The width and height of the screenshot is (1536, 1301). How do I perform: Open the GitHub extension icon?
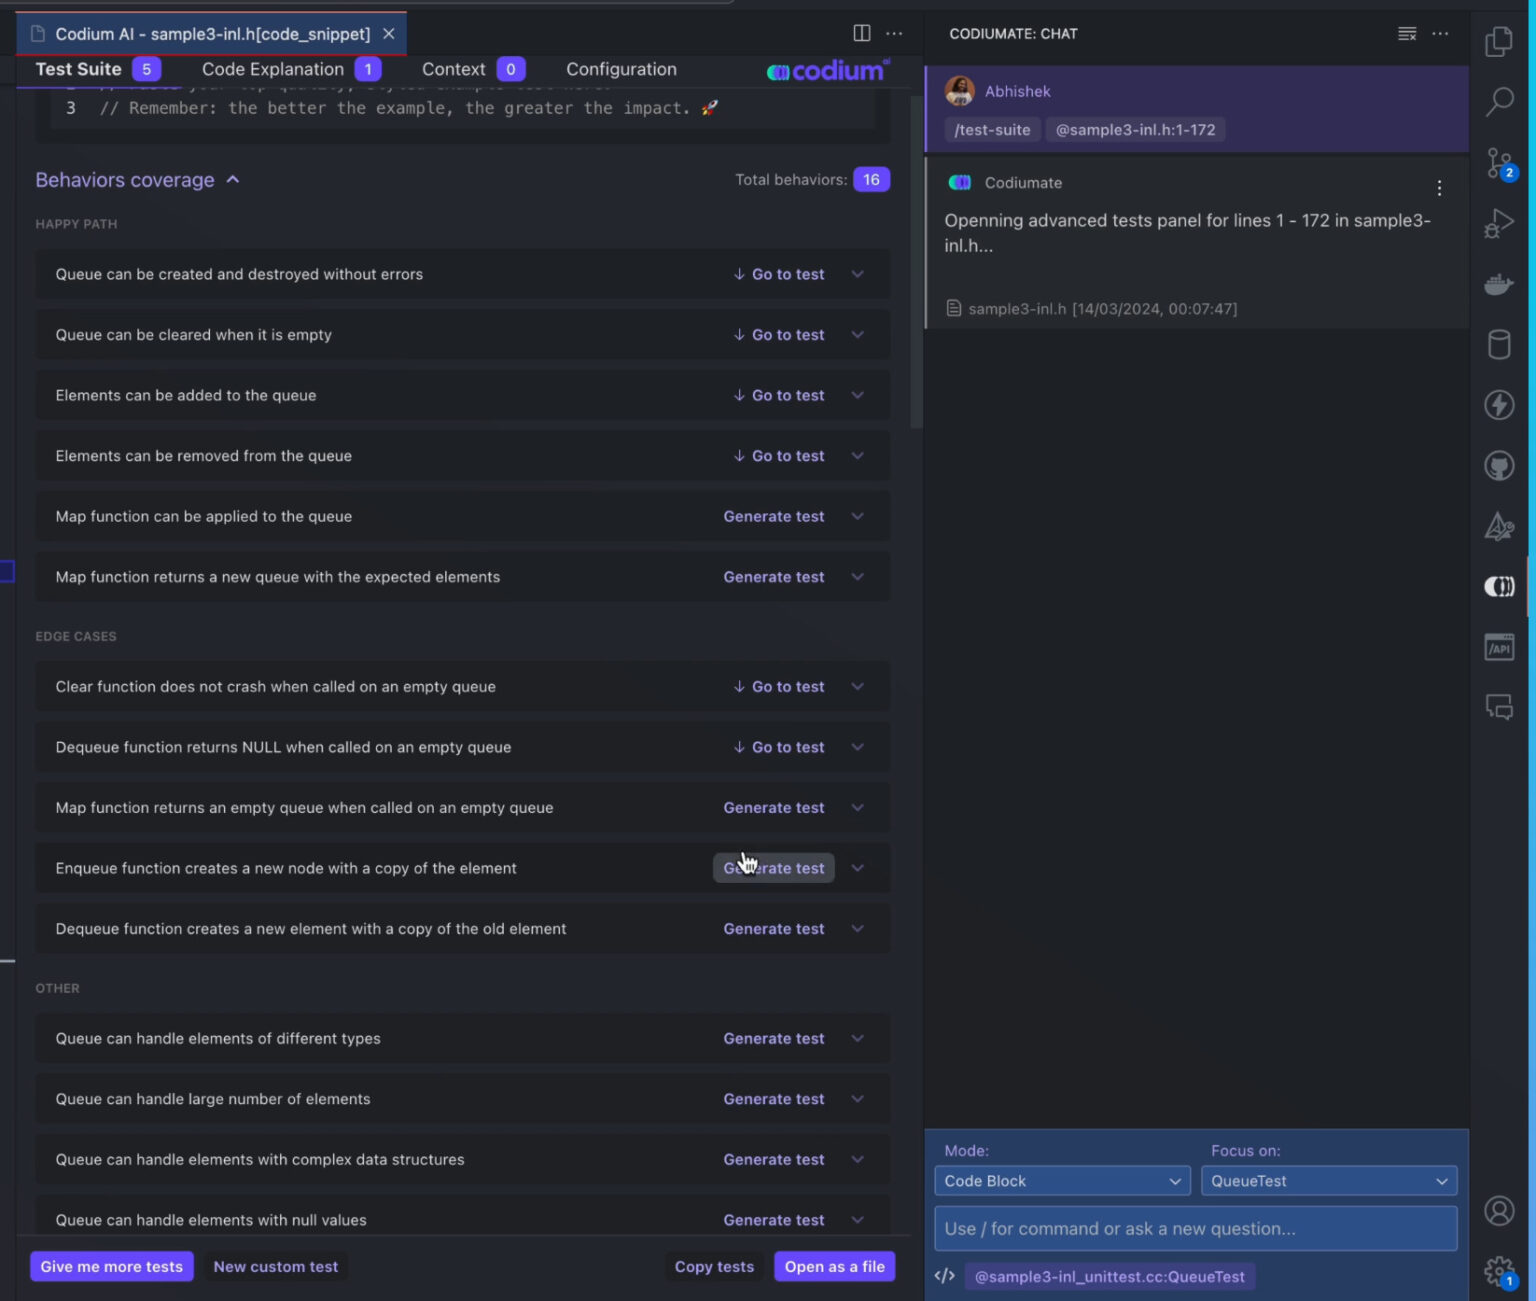[x=1498, y=465]
